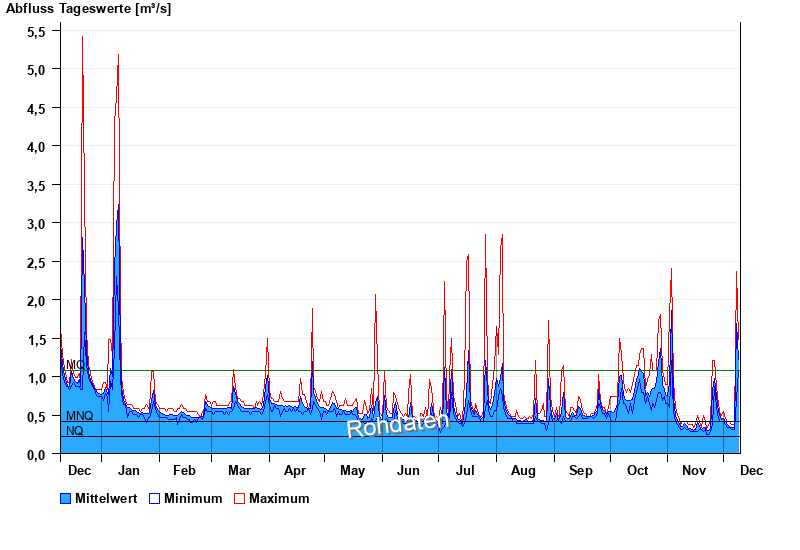The height and width of the screenshot is (550, 800).
Task: Select the Jul month label on axis
Action: [465, 470]
